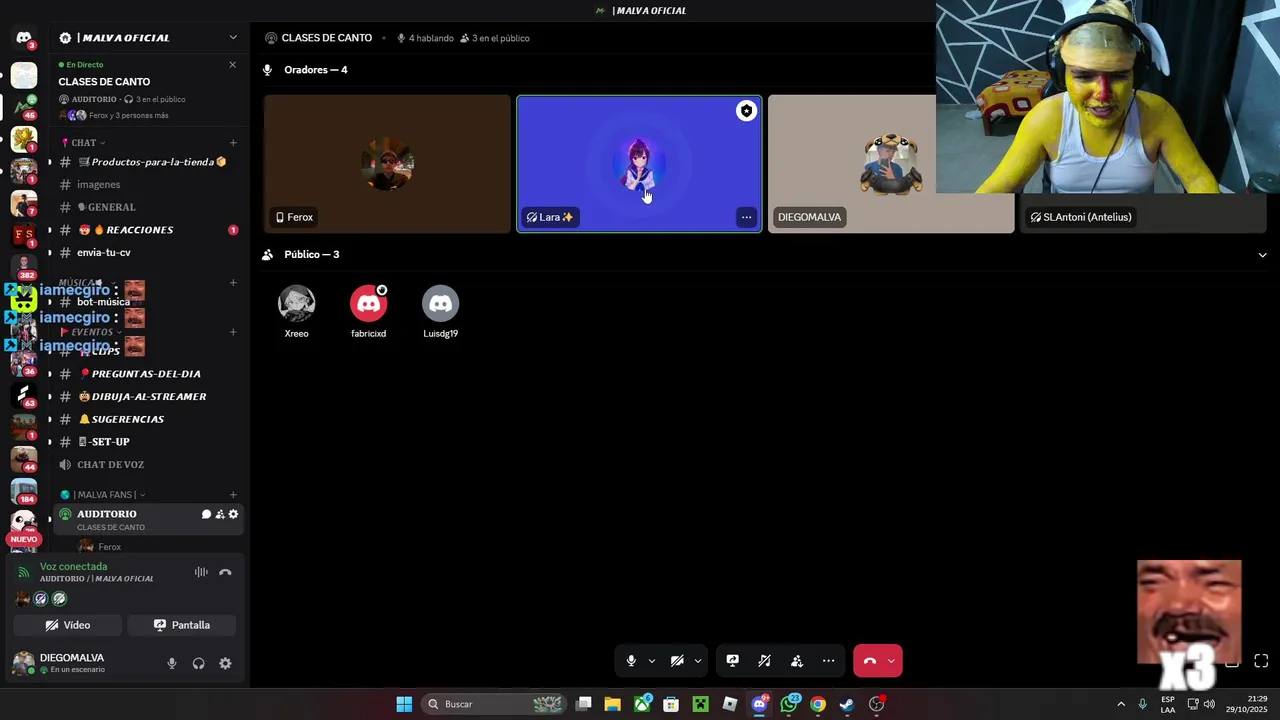
Task: Open the envia-tu-cv channel
Action: tap(145, 252)
